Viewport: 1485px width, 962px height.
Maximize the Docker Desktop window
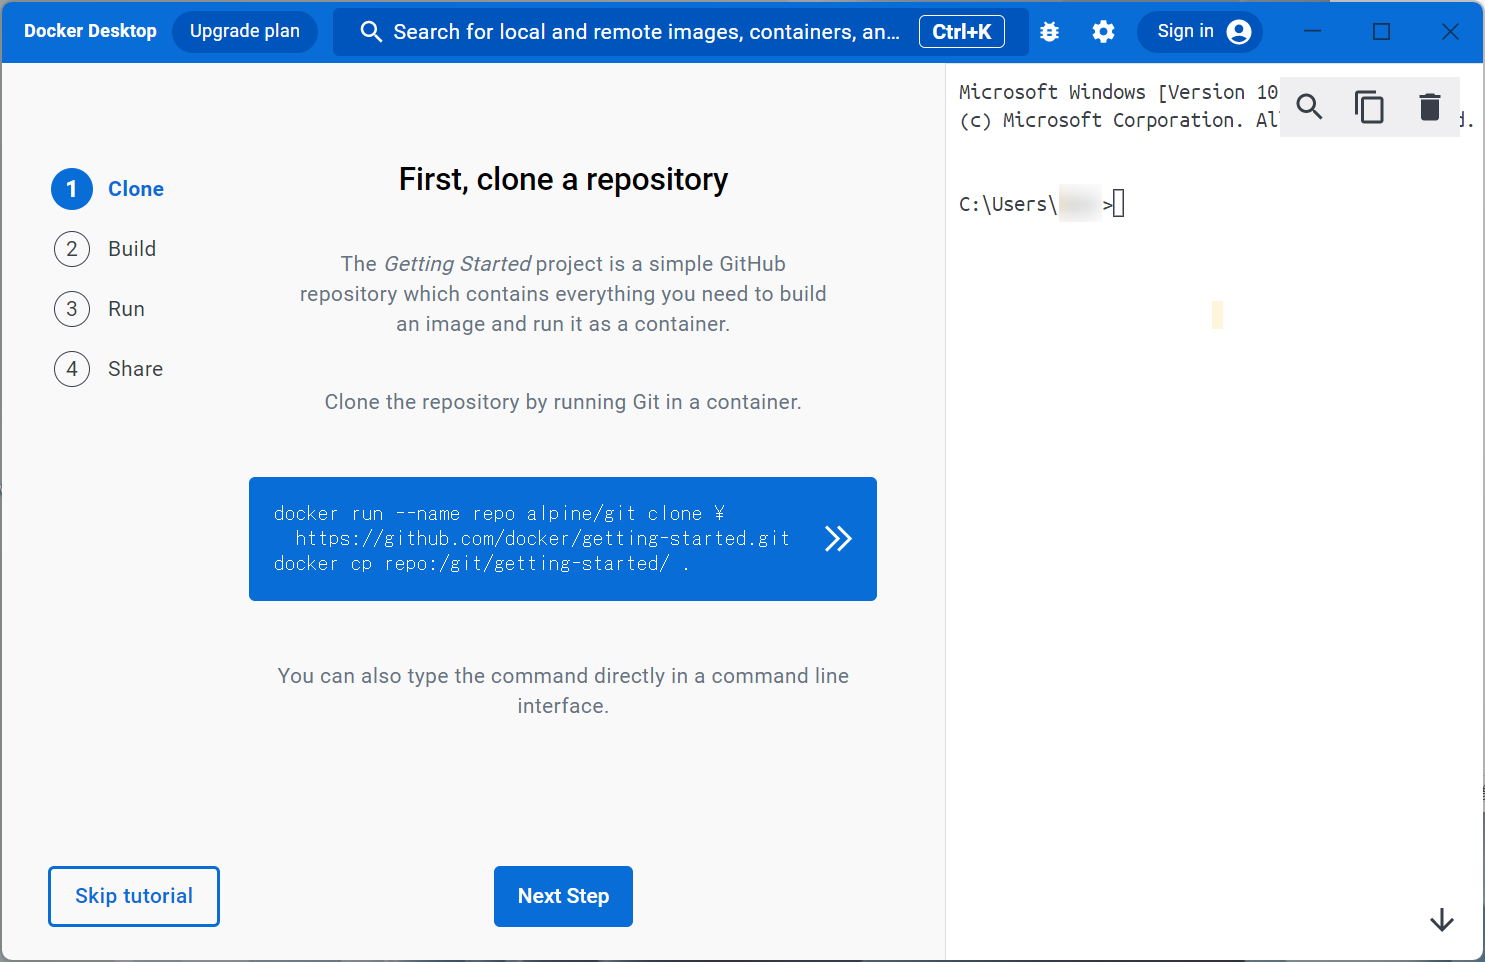[x=1381, y=32]
